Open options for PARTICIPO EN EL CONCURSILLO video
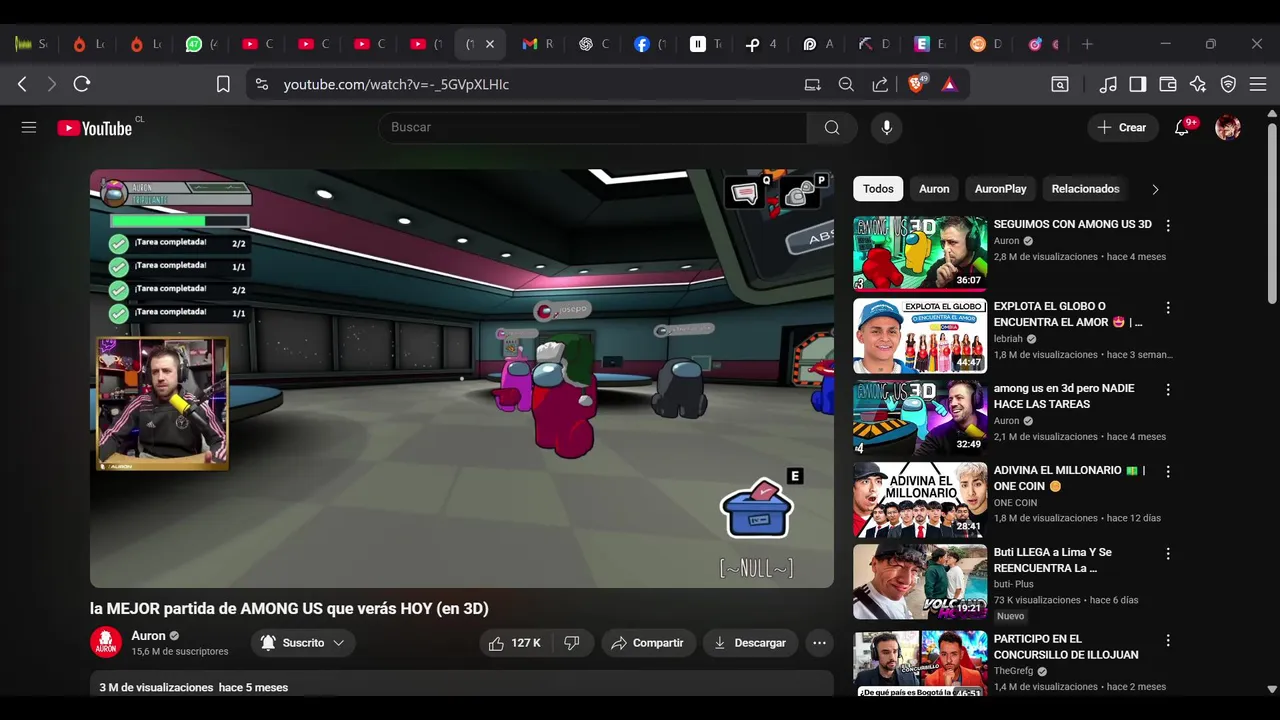This screenshot has height=720, width=1280. click(x=1167, y=641)
